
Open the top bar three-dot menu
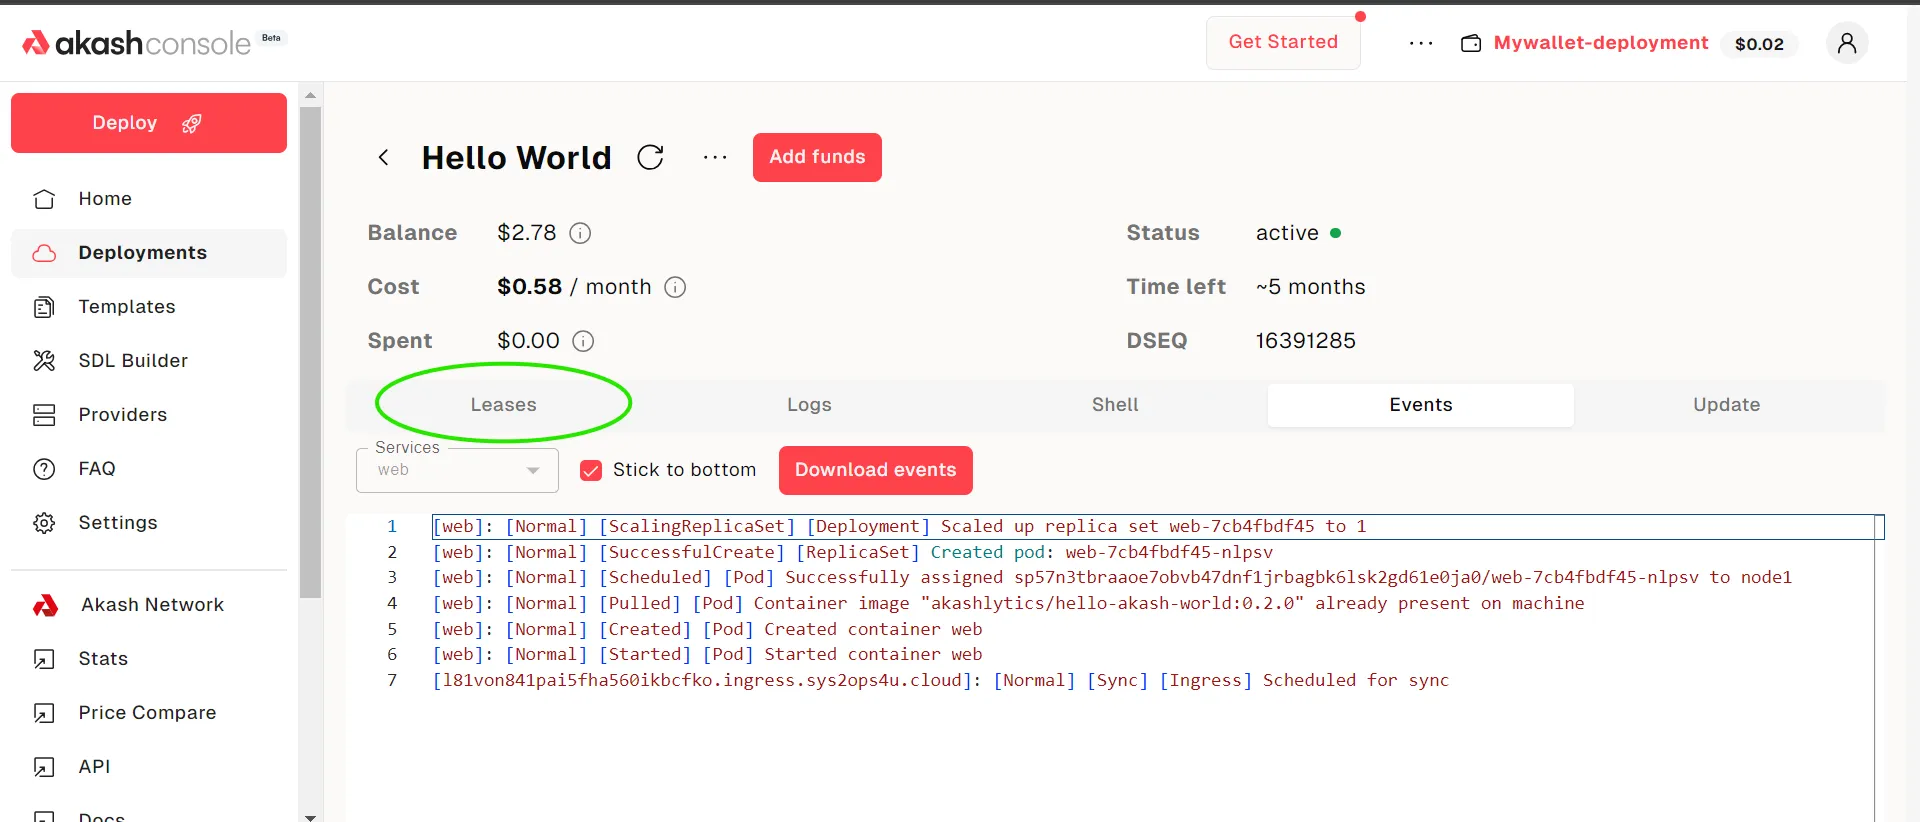pyautogui.click(x=1421, y=43)
